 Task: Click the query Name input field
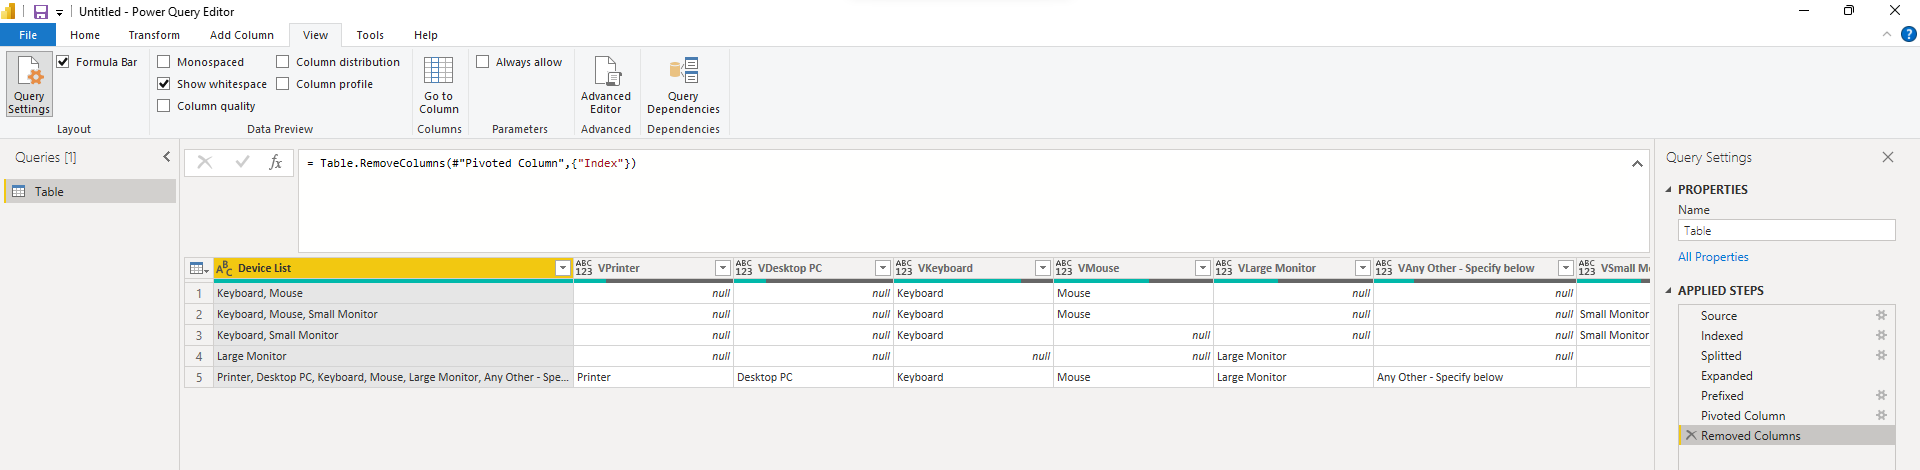[1786, 230]
